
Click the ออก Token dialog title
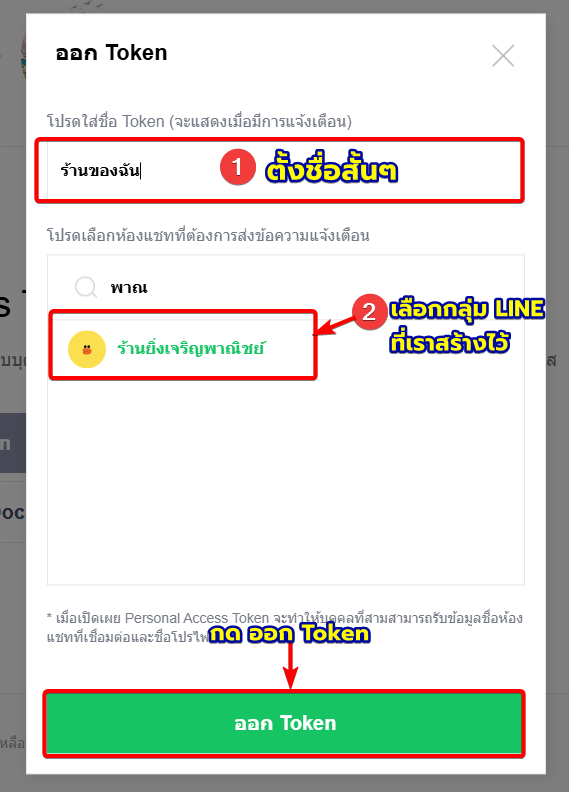111,53
